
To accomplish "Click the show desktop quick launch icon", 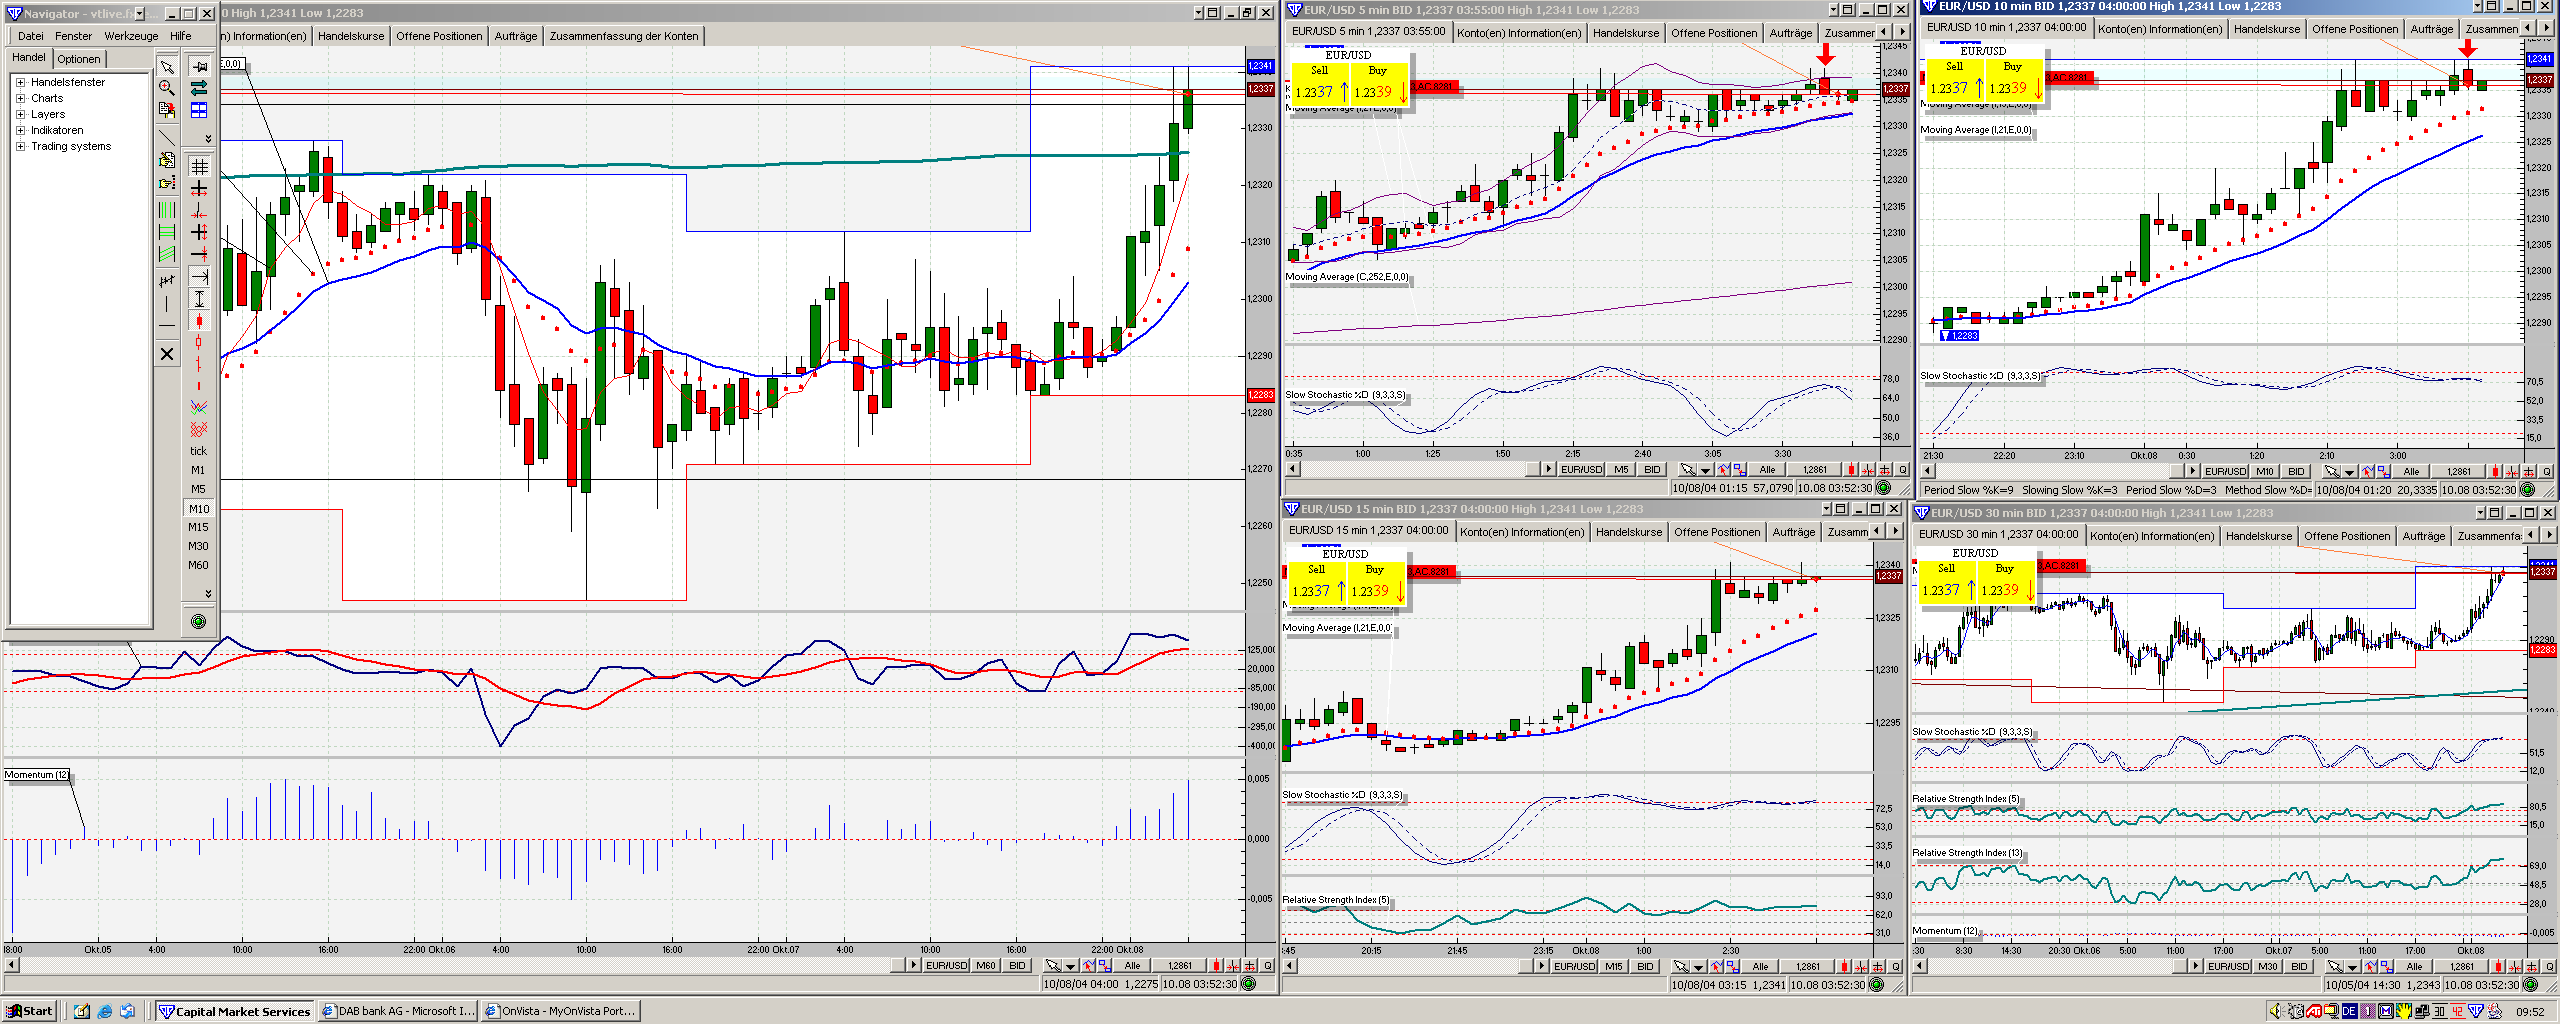I will [x=82, y=1011].
